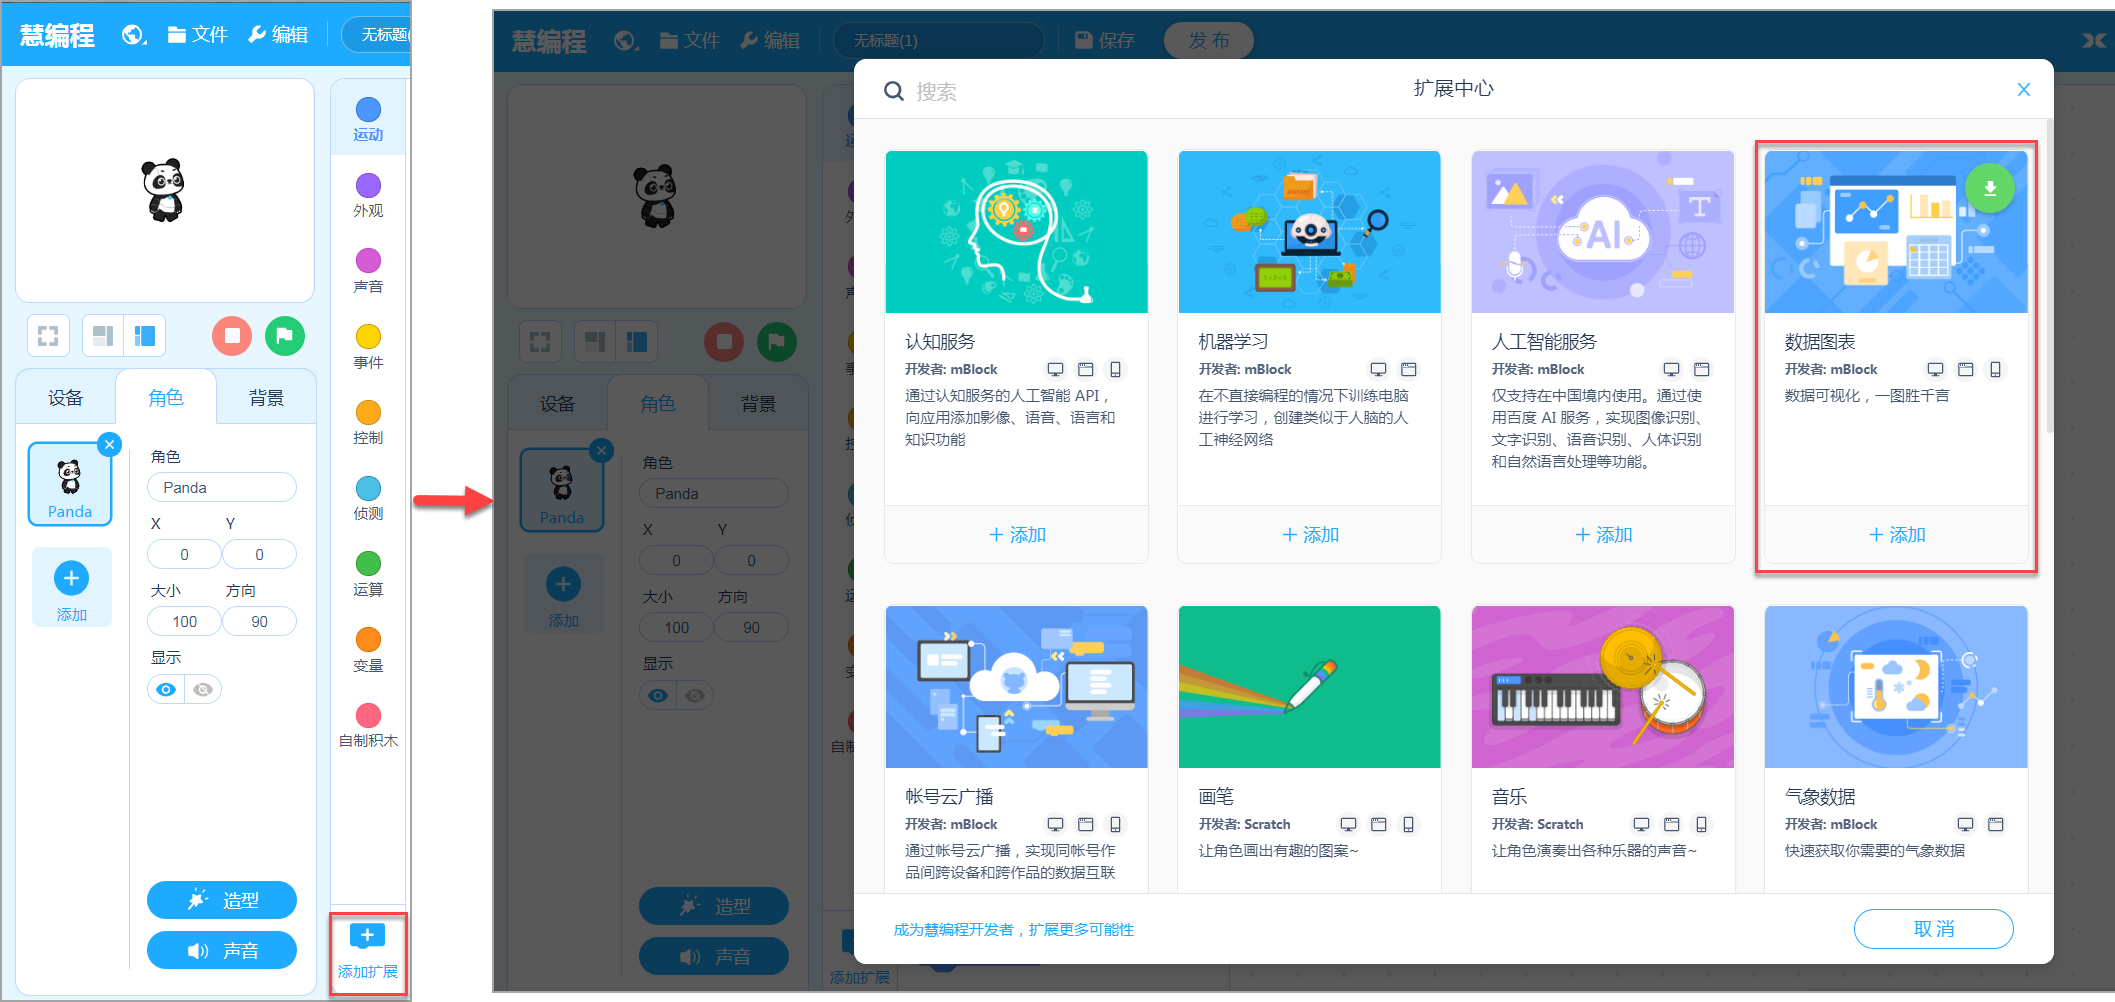Select the 外观 block category in left screenshot

(x=368, y=195)
